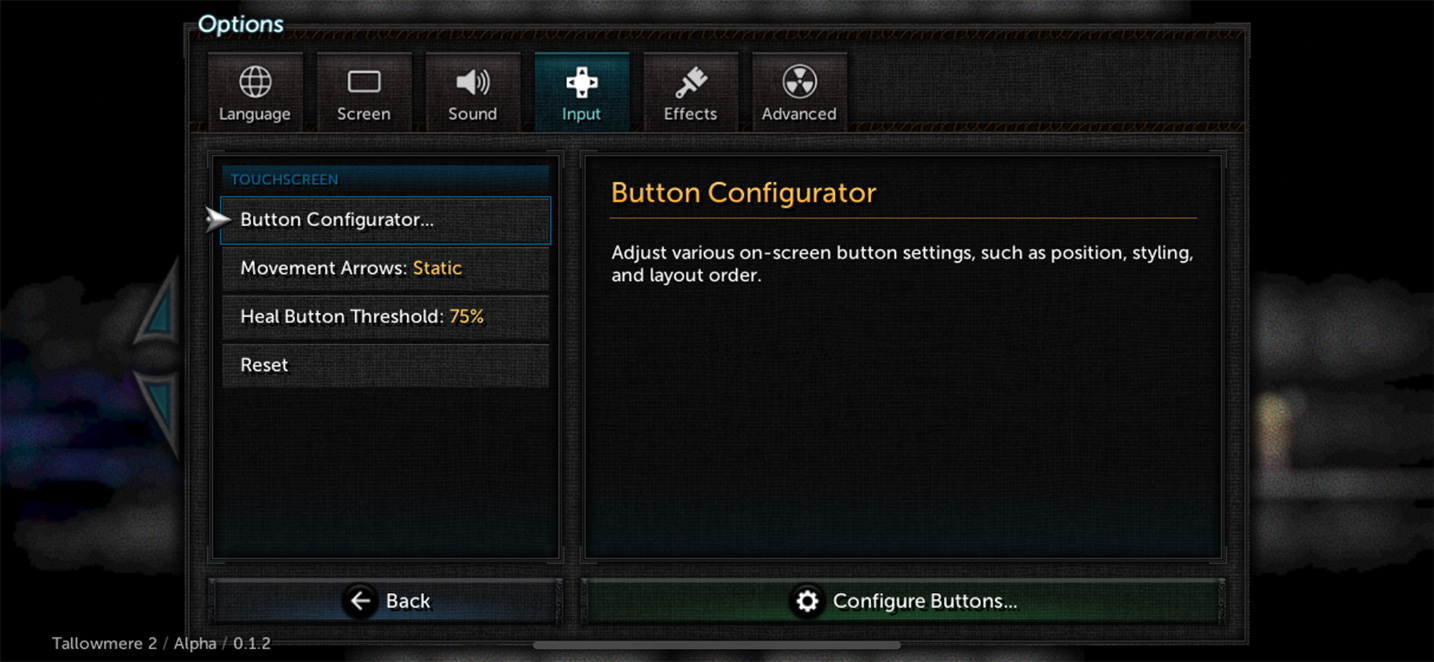Switch to the Effects tab
This screenshot has height=662, width=1434.
pyautogui.click(x=690, y=92)
